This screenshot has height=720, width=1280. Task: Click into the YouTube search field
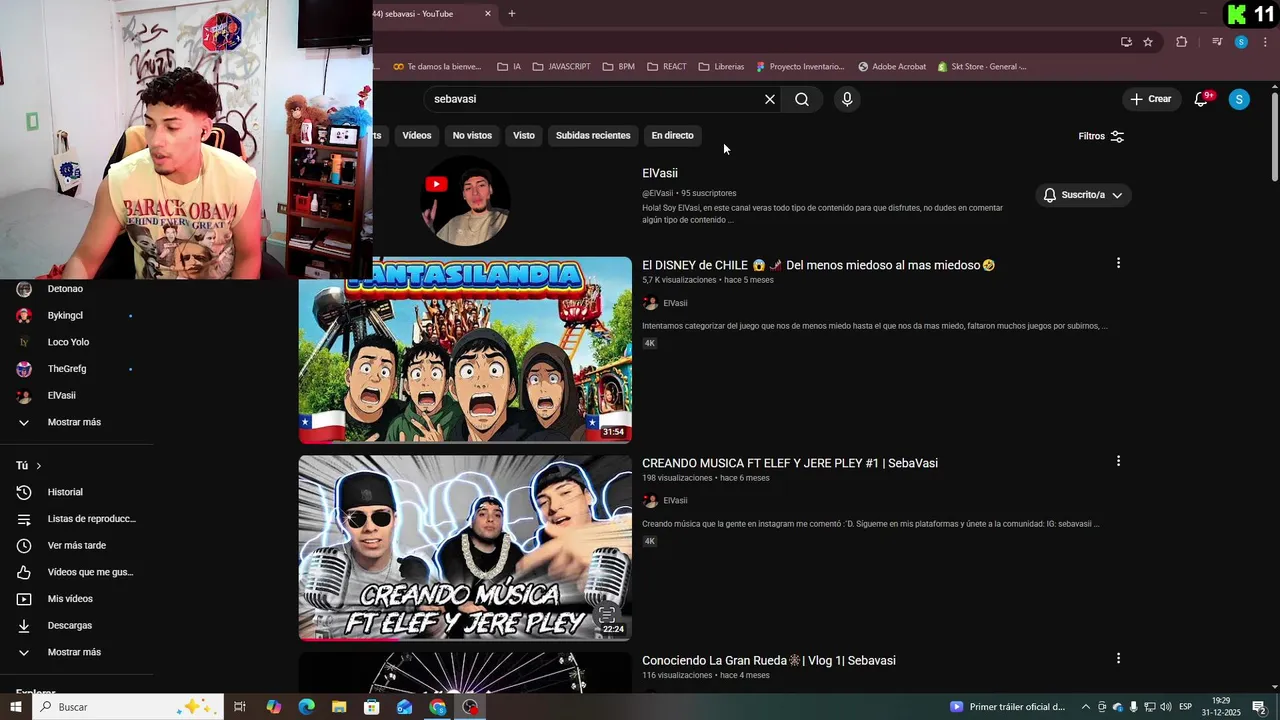point(595,99)
